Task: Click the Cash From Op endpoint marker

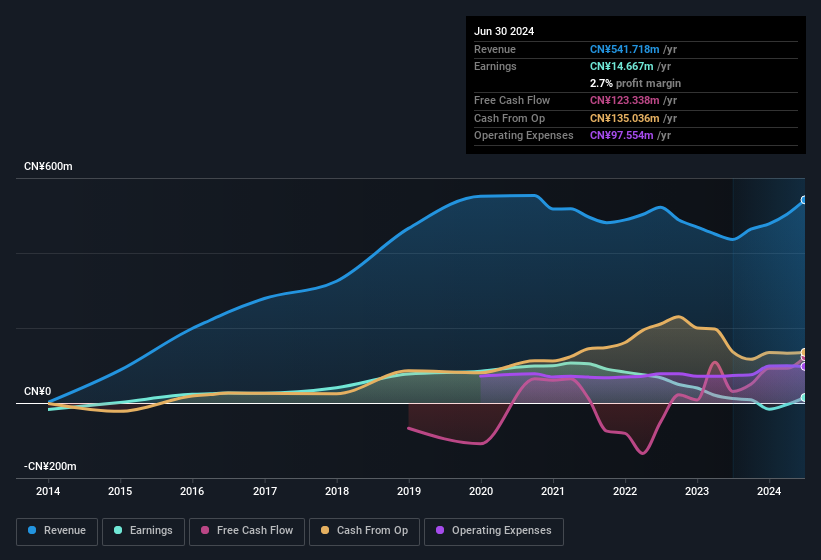Action: (804, 353)
